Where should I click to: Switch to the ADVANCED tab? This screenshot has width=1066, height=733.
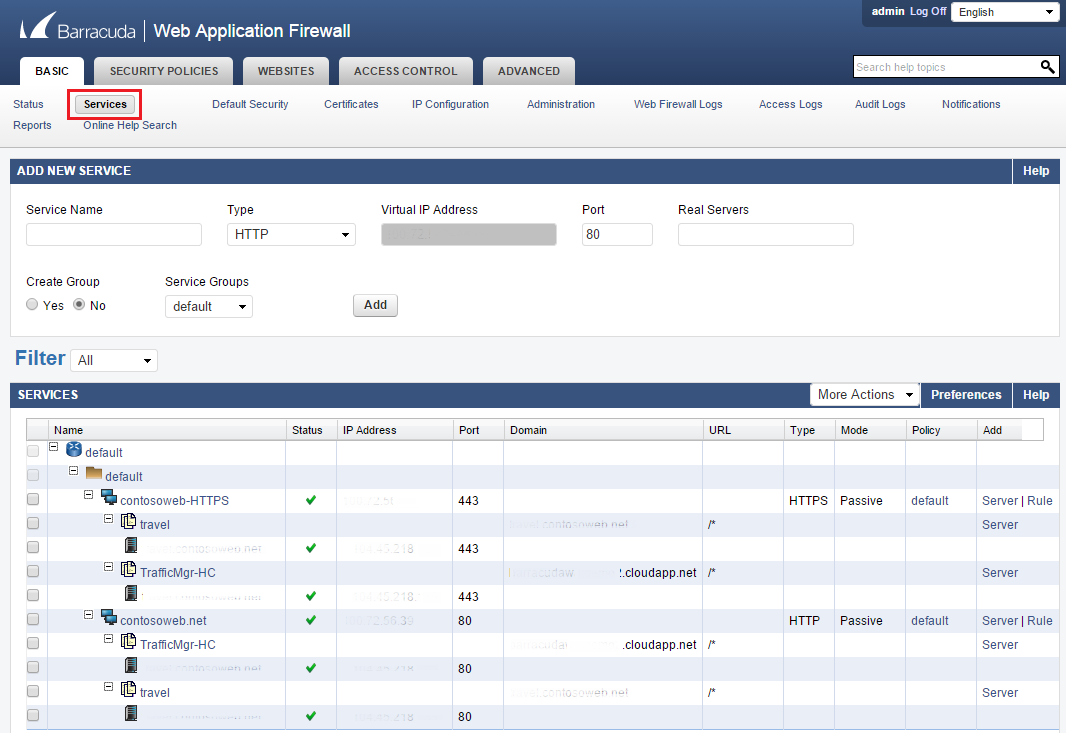point(529,71)
